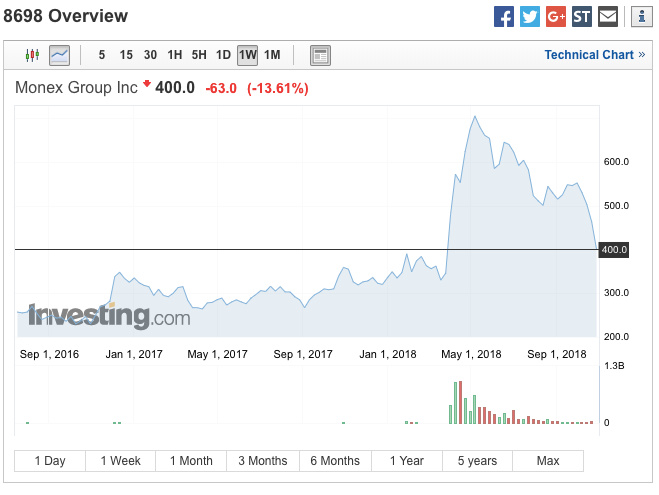The image size is (659, 495).
Task: Click the tallest red volume bar
Action: point(461,403)
